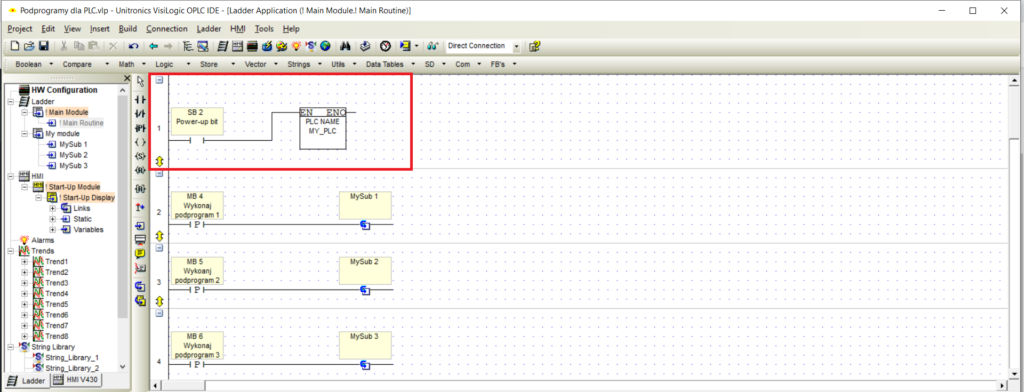Click the HW Configuration item

[x=65, y=90]
